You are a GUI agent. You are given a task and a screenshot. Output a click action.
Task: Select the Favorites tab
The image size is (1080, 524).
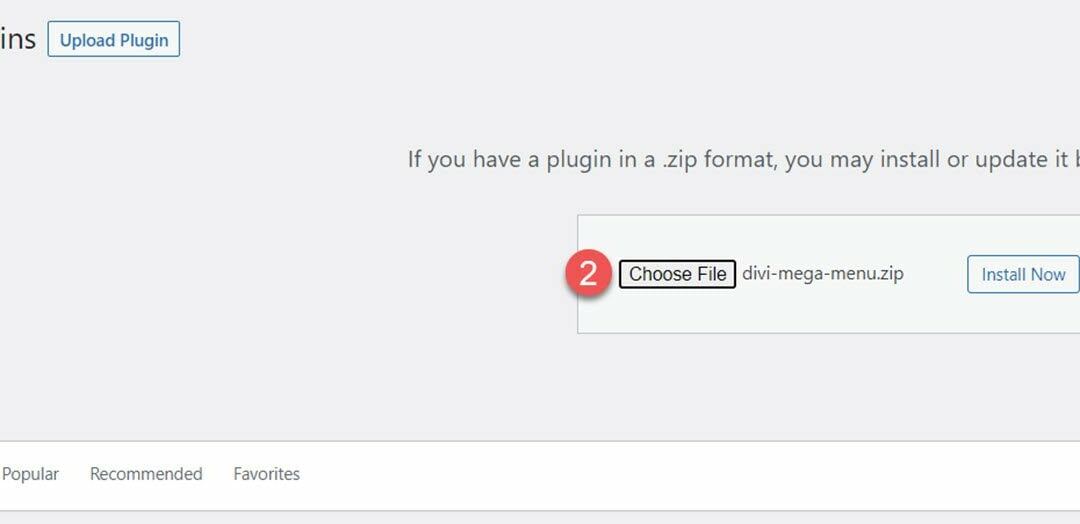[266, 474]
